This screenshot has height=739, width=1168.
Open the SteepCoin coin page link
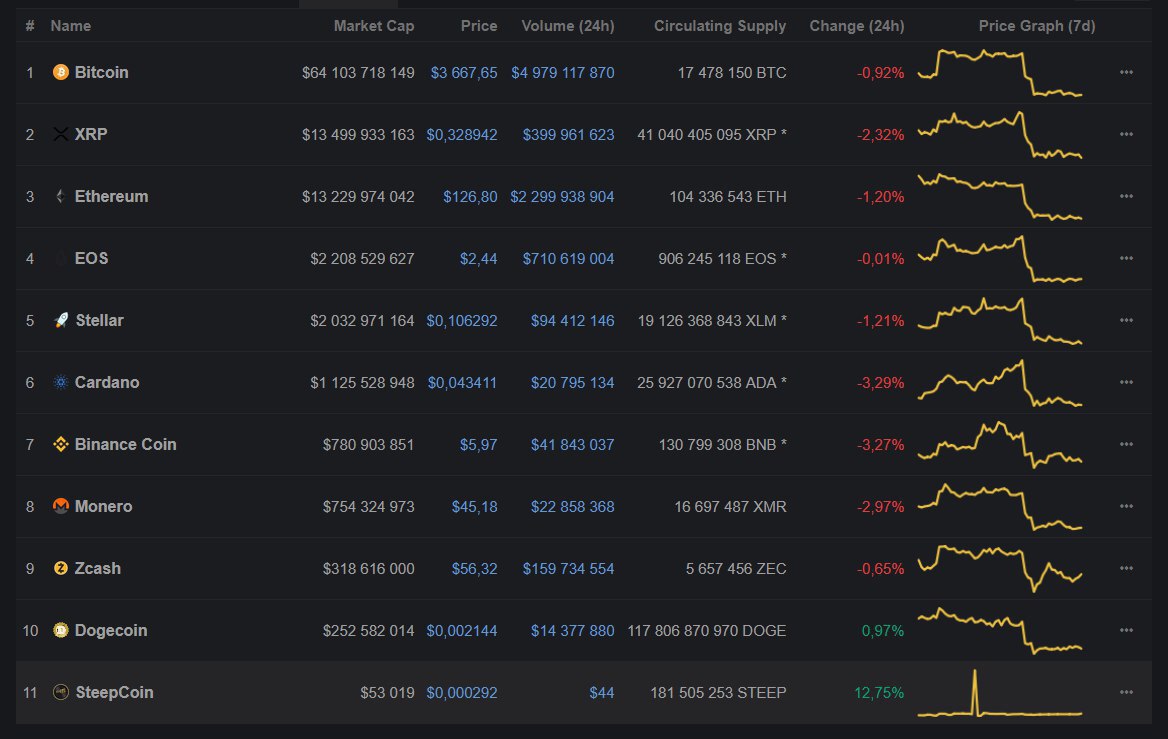click(115, 692)
